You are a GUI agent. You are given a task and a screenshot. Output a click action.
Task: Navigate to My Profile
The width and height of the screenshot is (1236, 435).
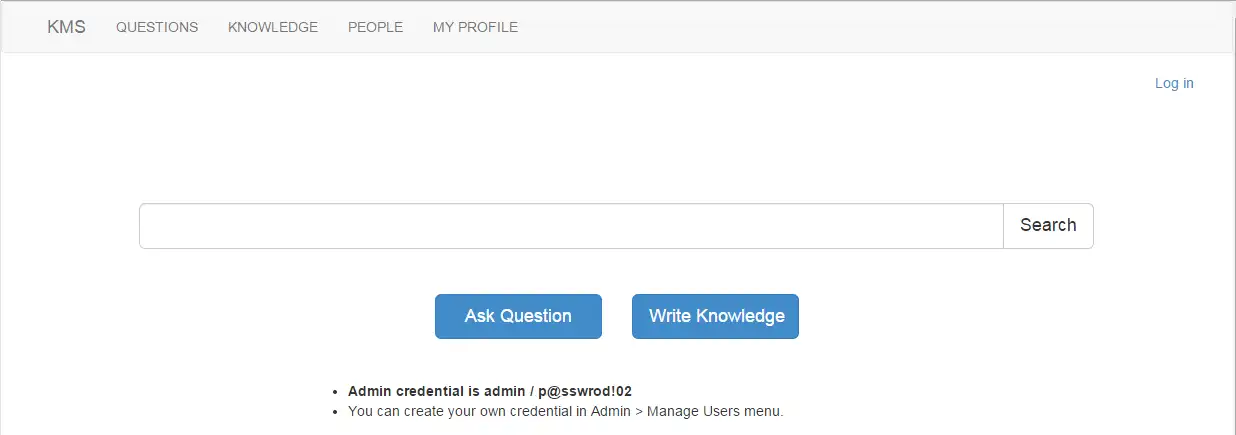(475, 27)
